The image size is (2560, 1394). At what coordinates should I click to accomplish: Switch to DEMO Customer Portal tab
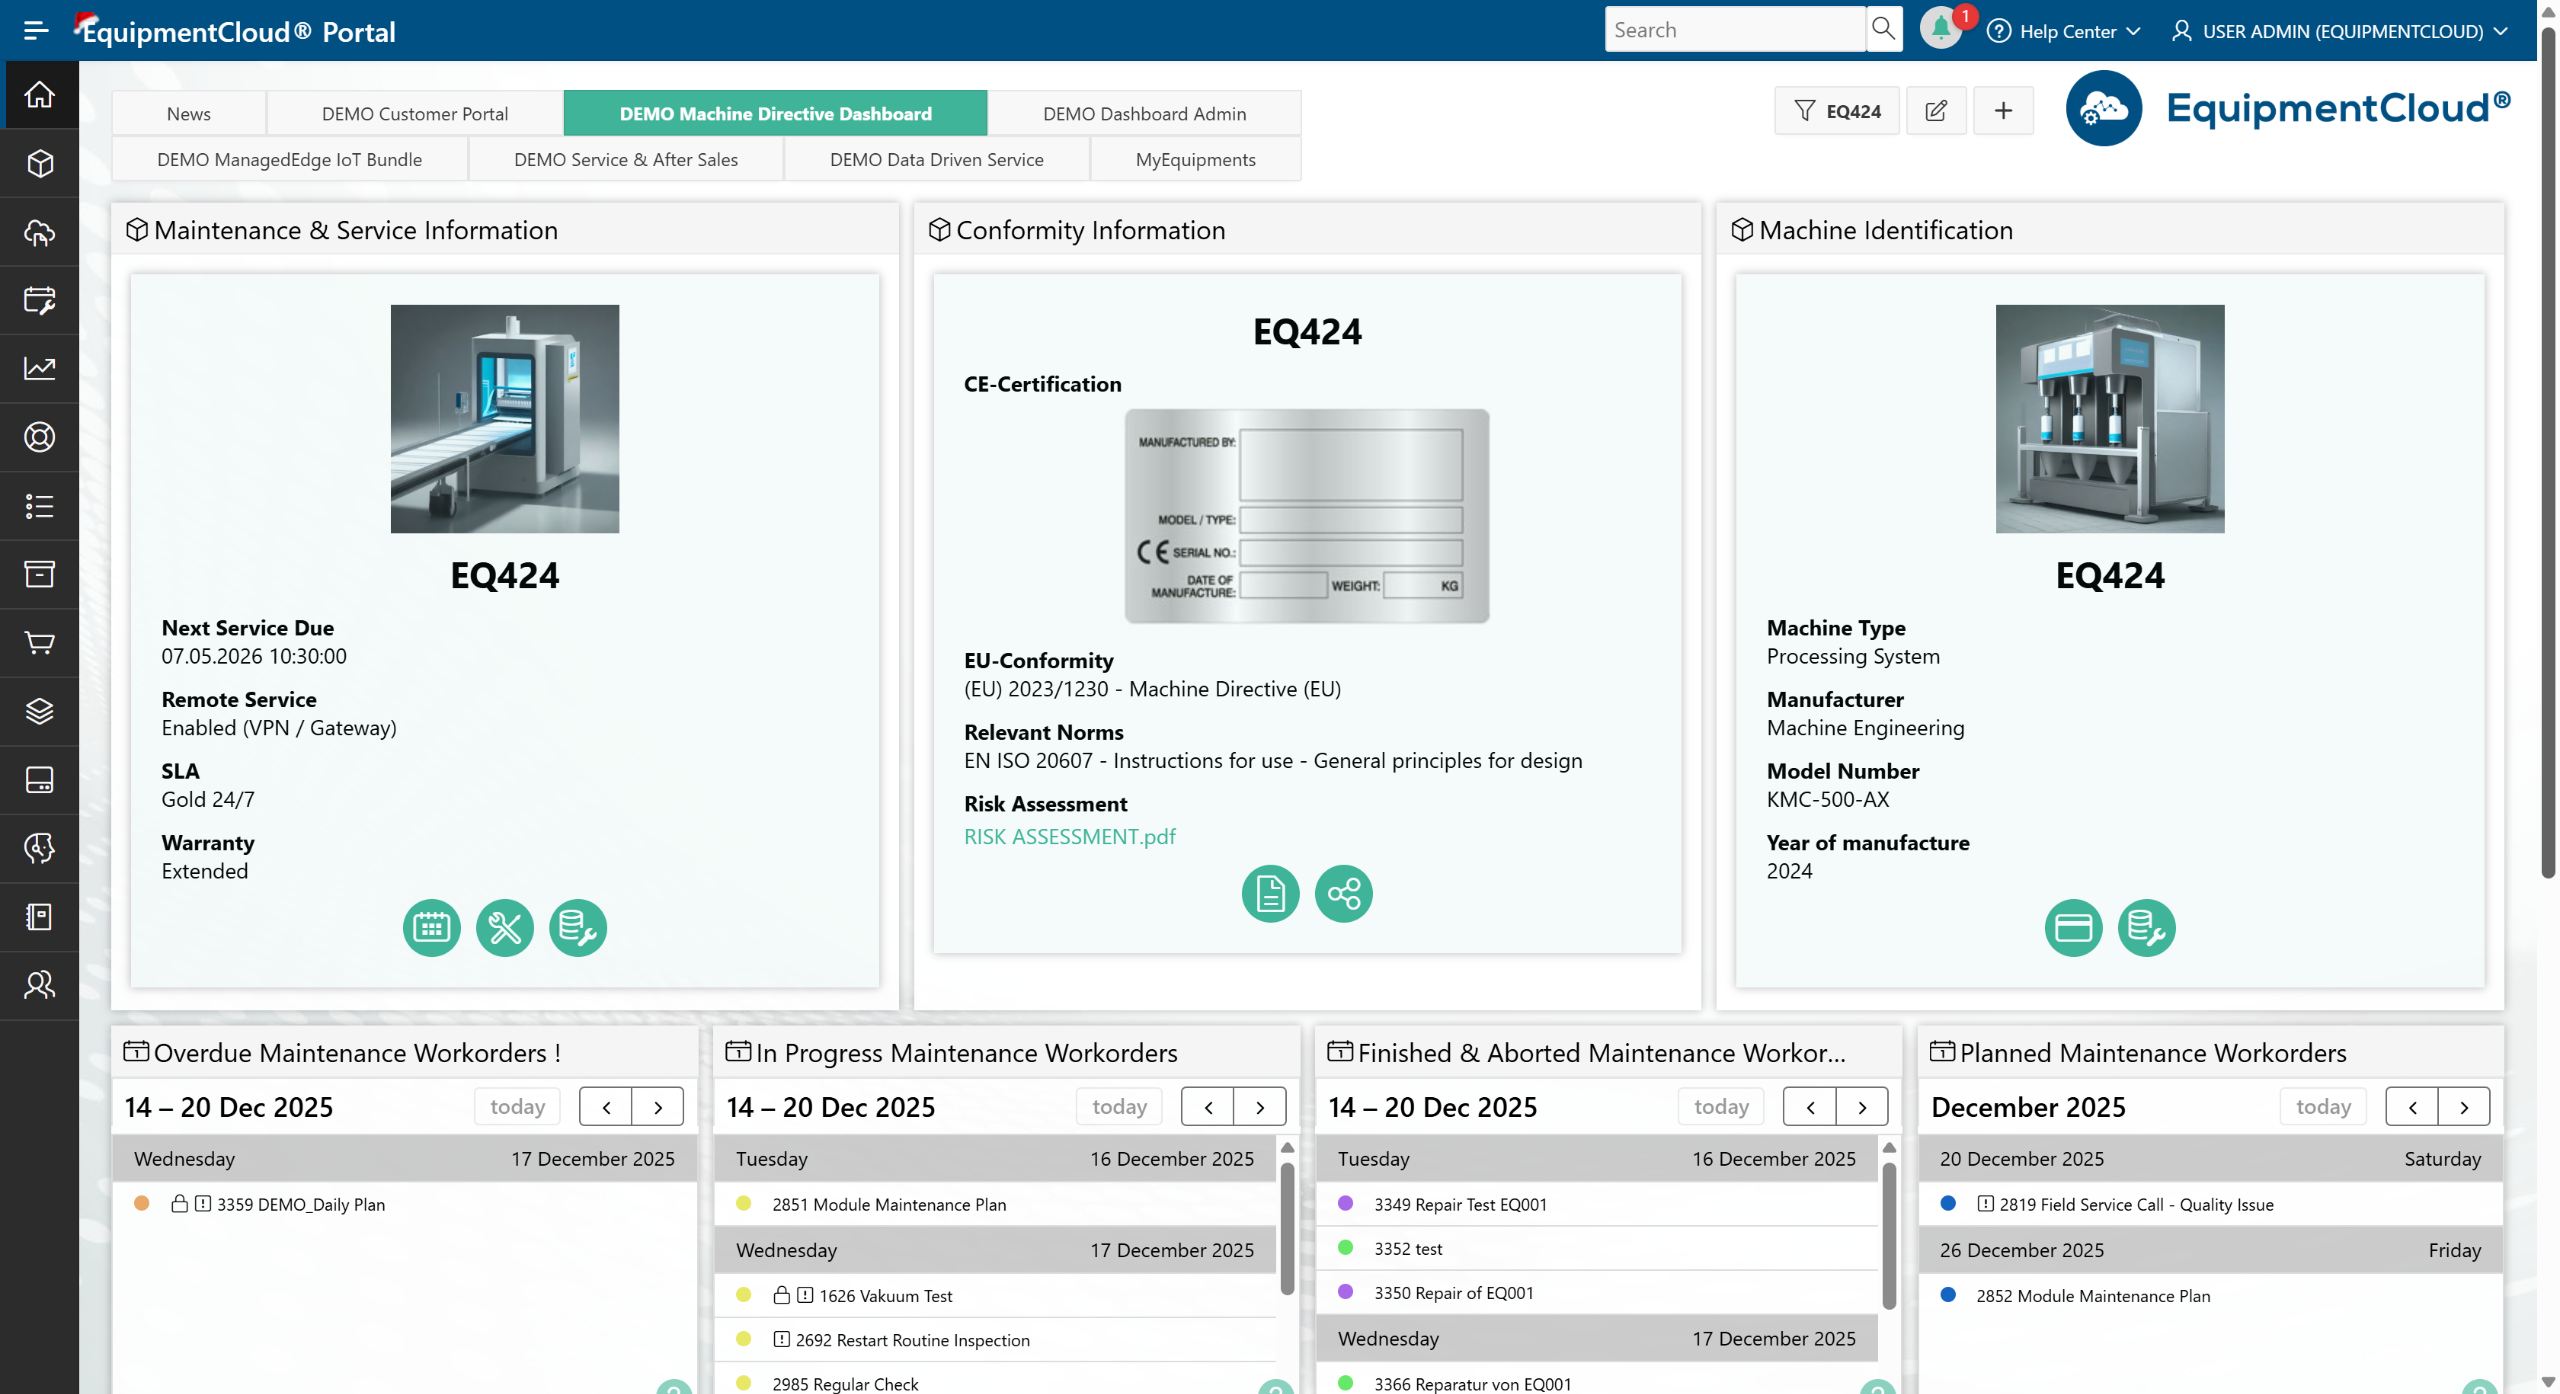point(414,114)
